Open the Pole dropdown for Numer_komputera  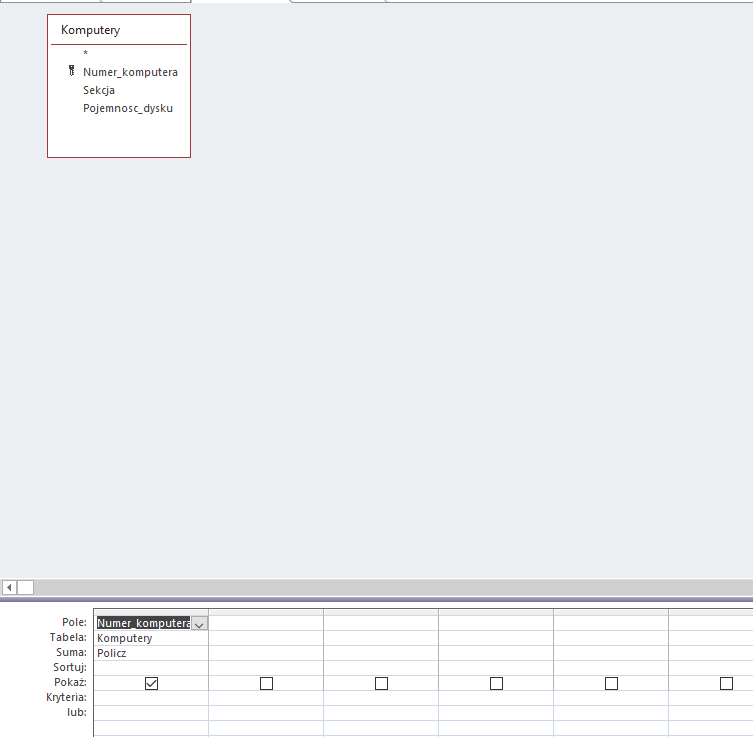click(x=199, y=624)
